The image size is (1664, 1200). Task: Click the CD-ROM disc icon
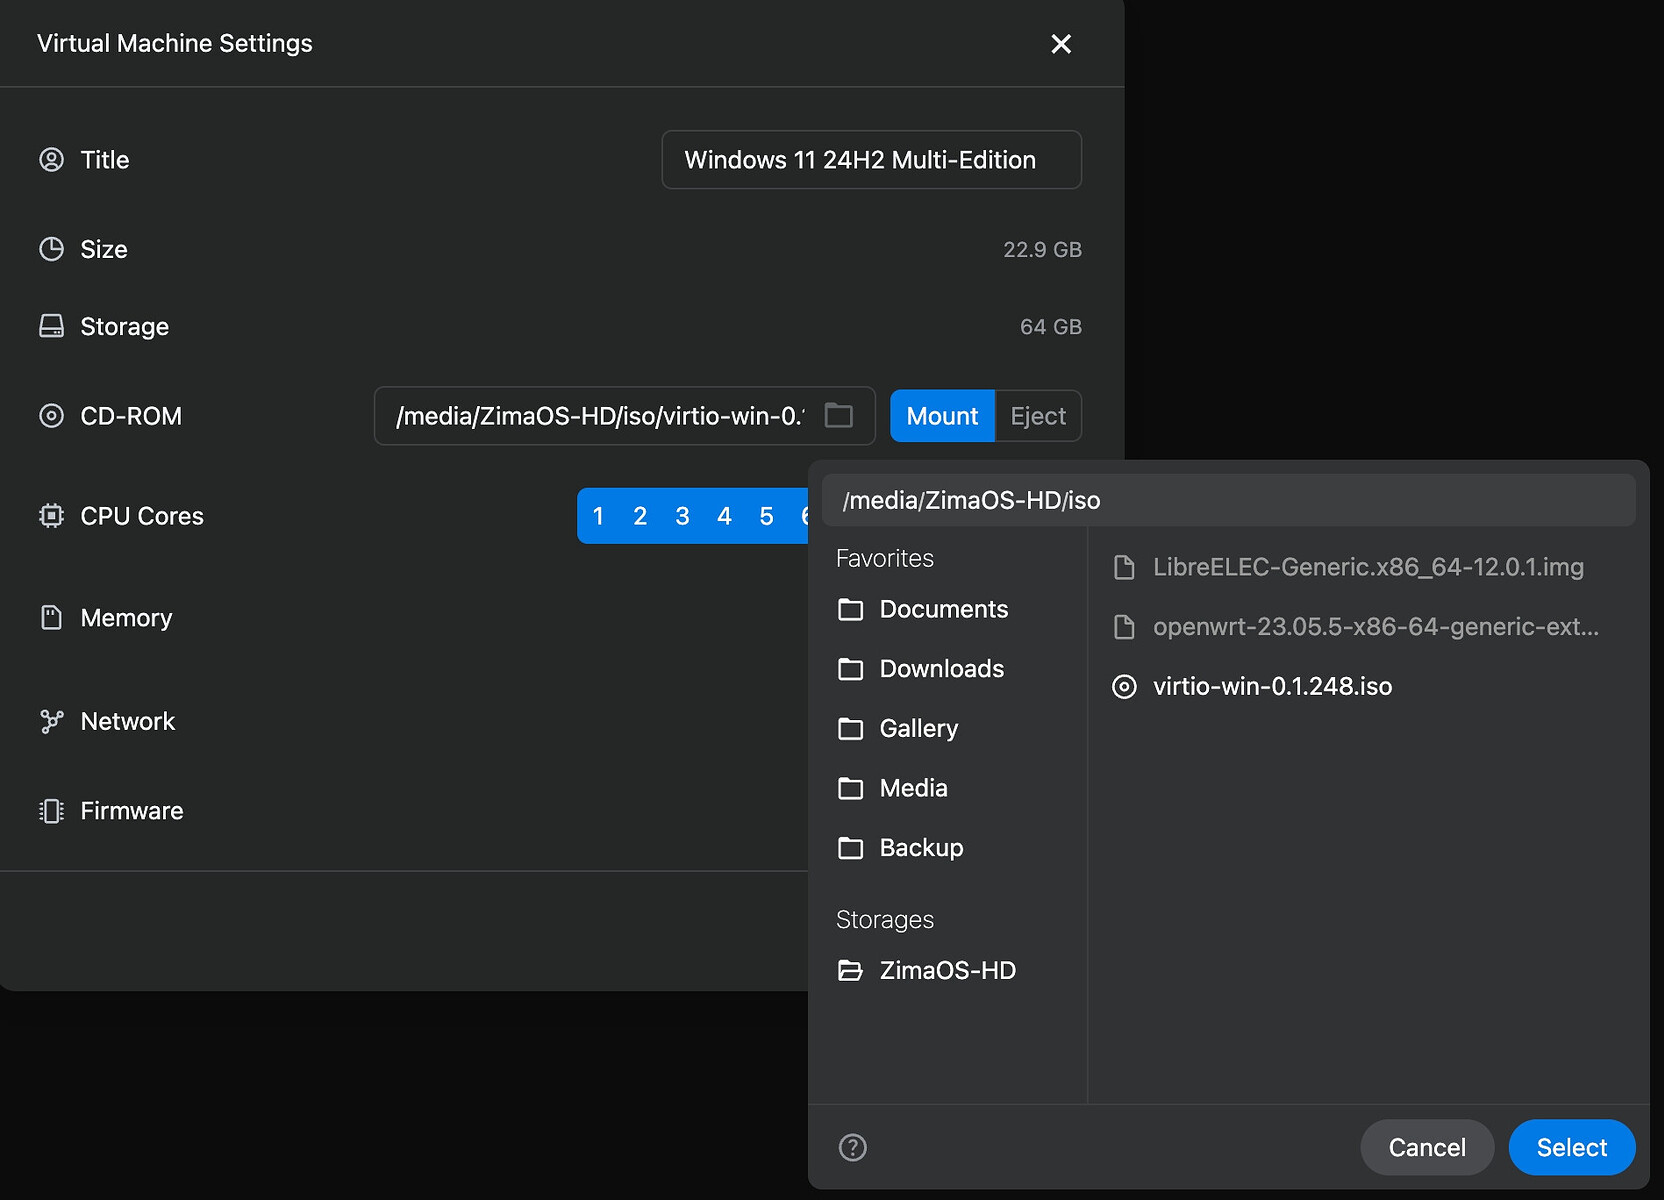(51, 416)
